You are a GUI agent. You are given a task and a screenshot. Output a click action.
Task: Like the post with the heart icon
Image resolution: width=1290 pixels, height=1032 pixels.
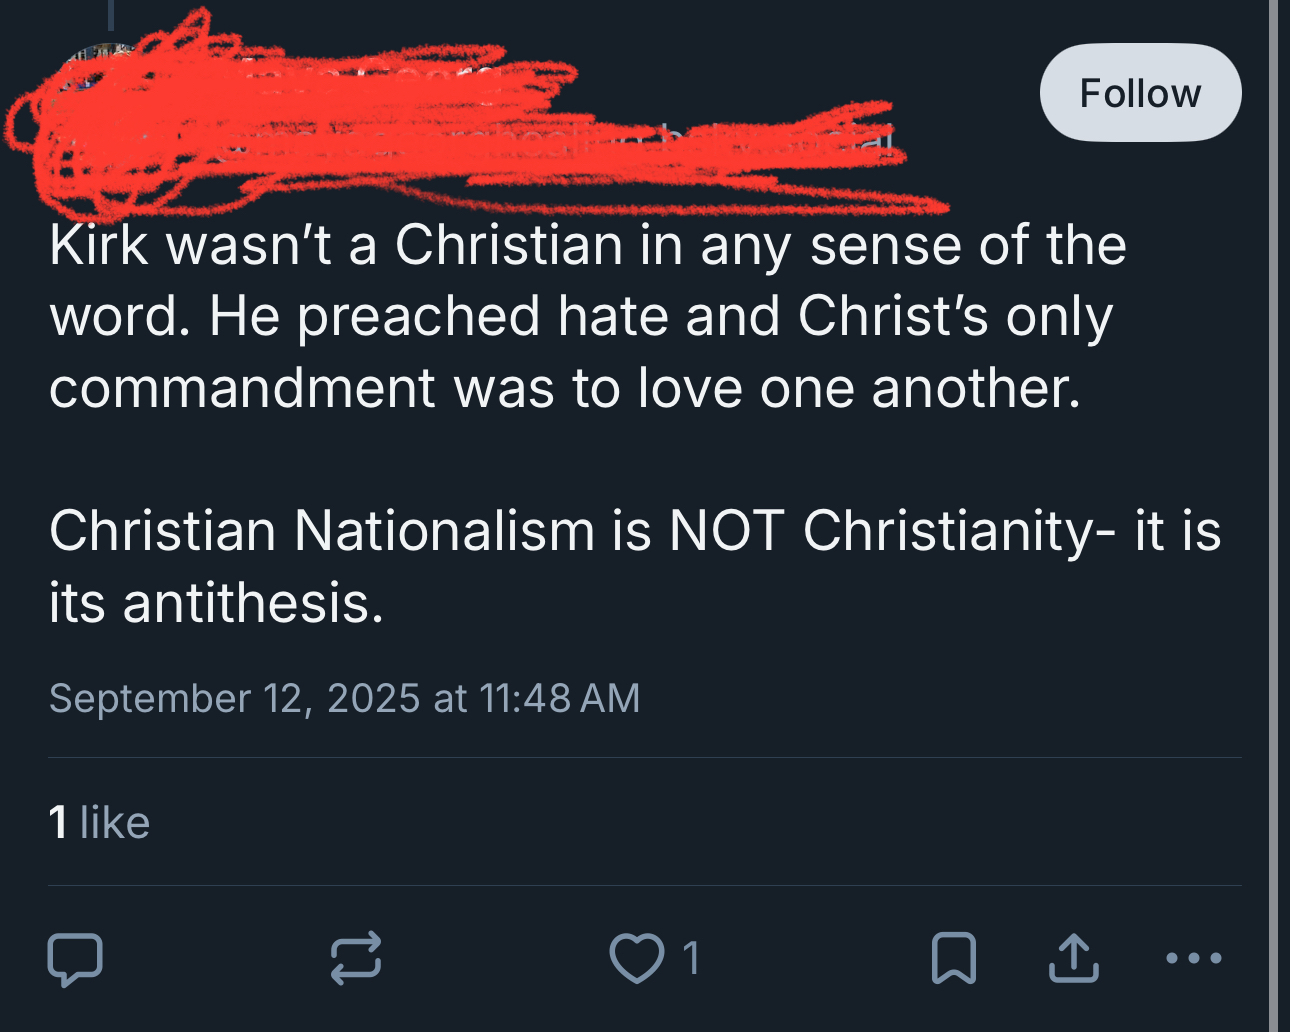pyautogui.click(x=636, y=958)
